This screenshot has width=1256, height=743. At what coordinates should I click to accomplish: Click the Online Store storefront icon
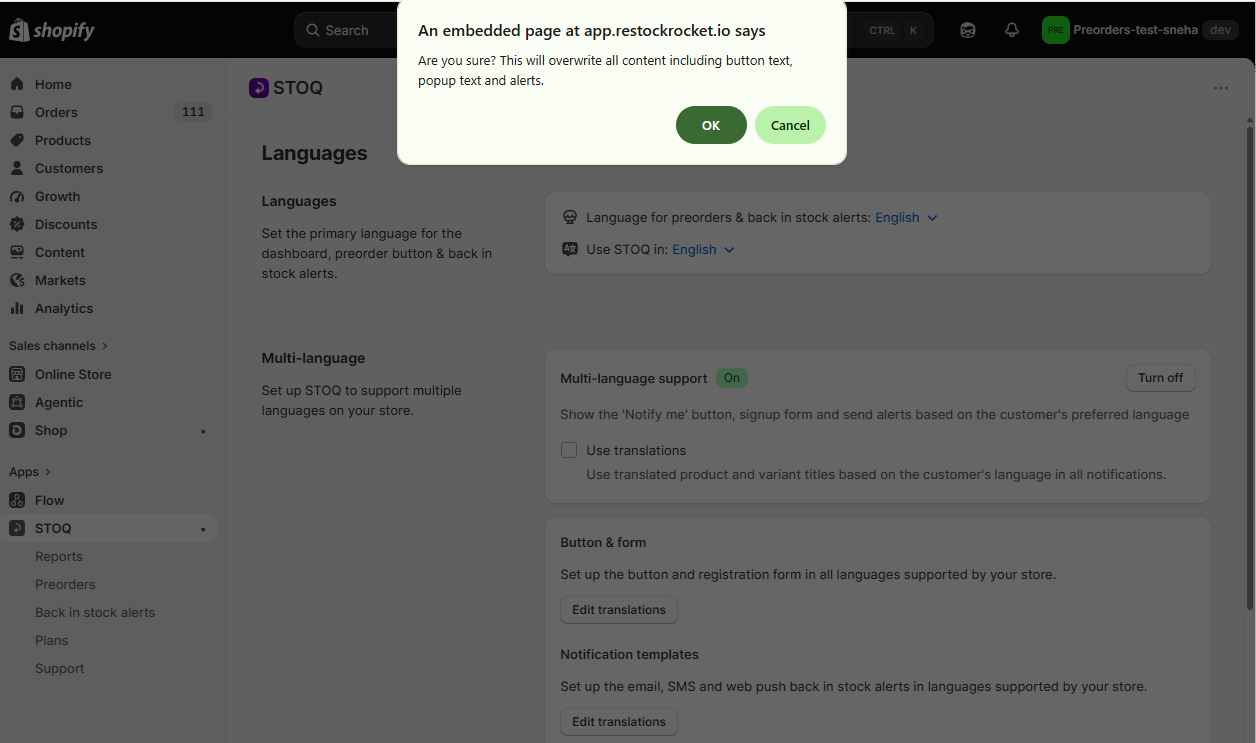[x=17, y=374]
